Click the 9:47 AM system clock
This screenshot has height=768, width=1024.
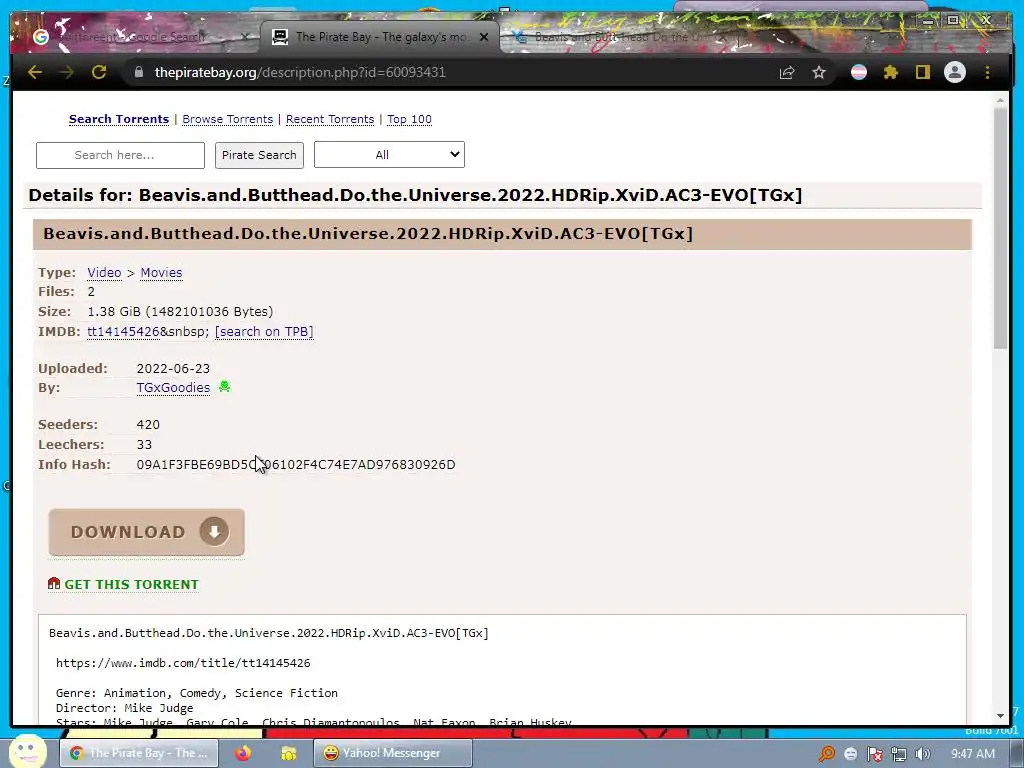coord(972,754)
